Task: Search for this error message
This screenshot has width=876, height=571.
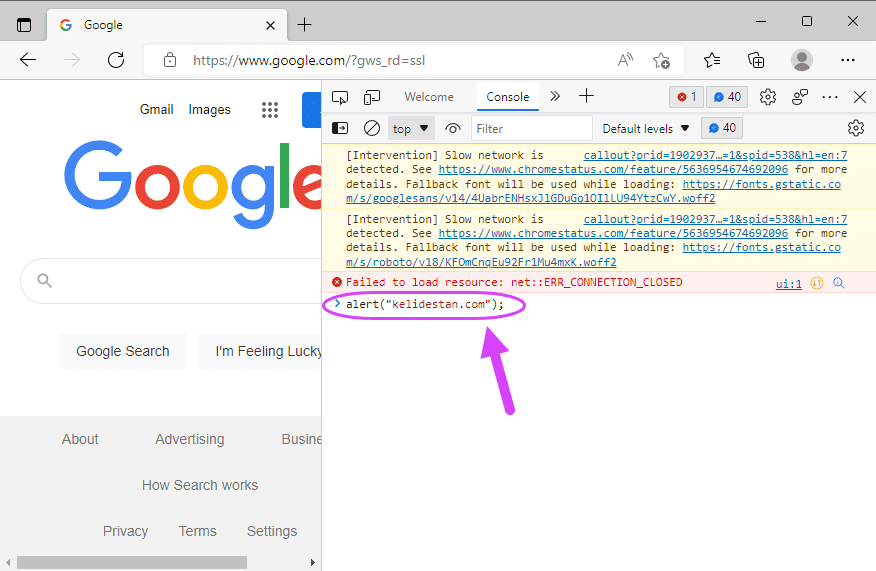Action: 839,283
